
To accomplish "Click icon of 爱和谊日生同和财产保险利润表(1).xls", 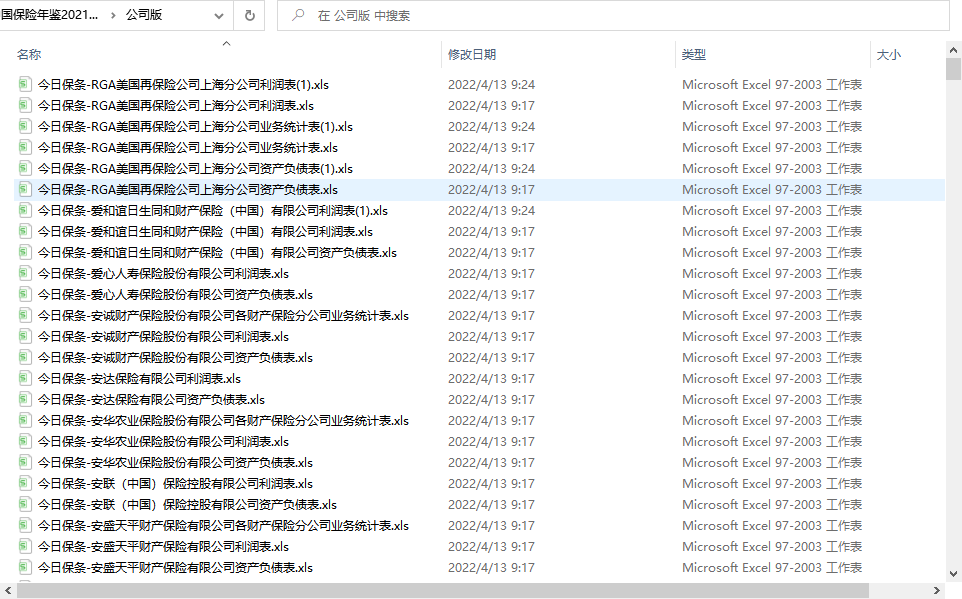I will point(25,211).
